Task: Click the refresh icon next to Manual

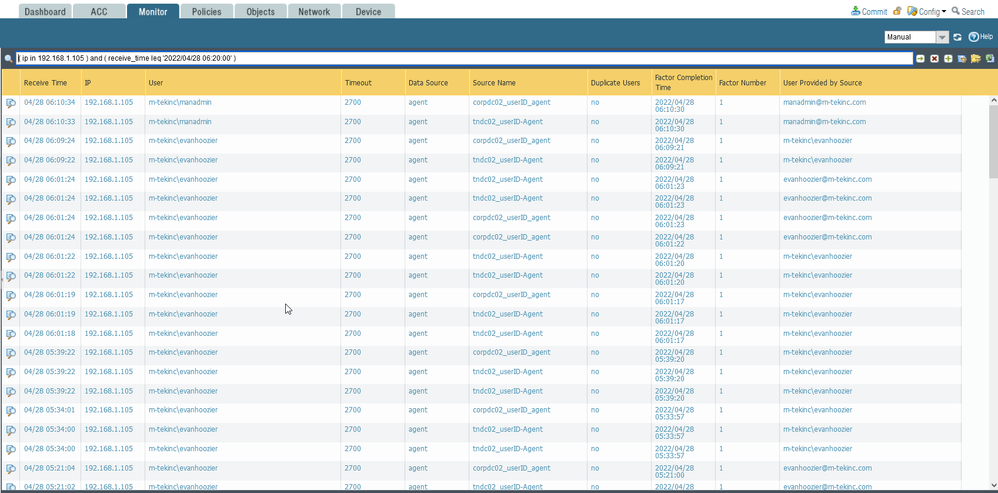Action: tap(957, 37)
